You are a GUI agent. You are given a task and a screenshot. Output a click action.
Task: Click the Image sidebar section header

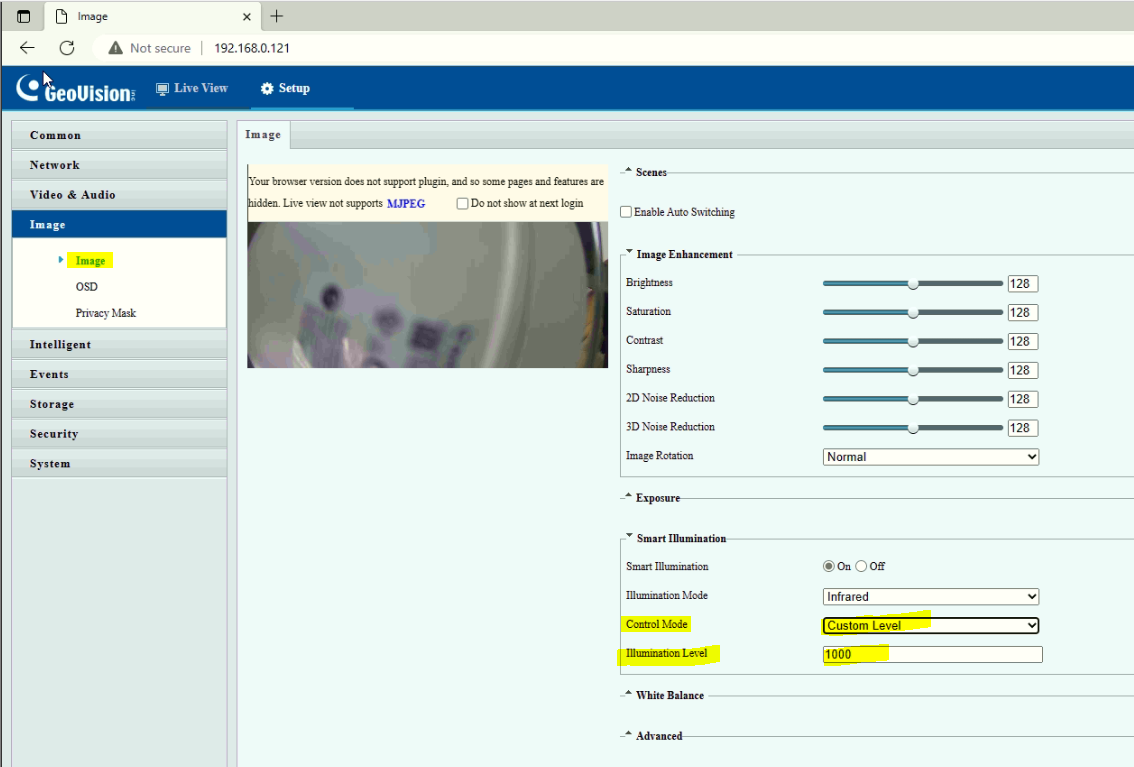tap(119, 224)
